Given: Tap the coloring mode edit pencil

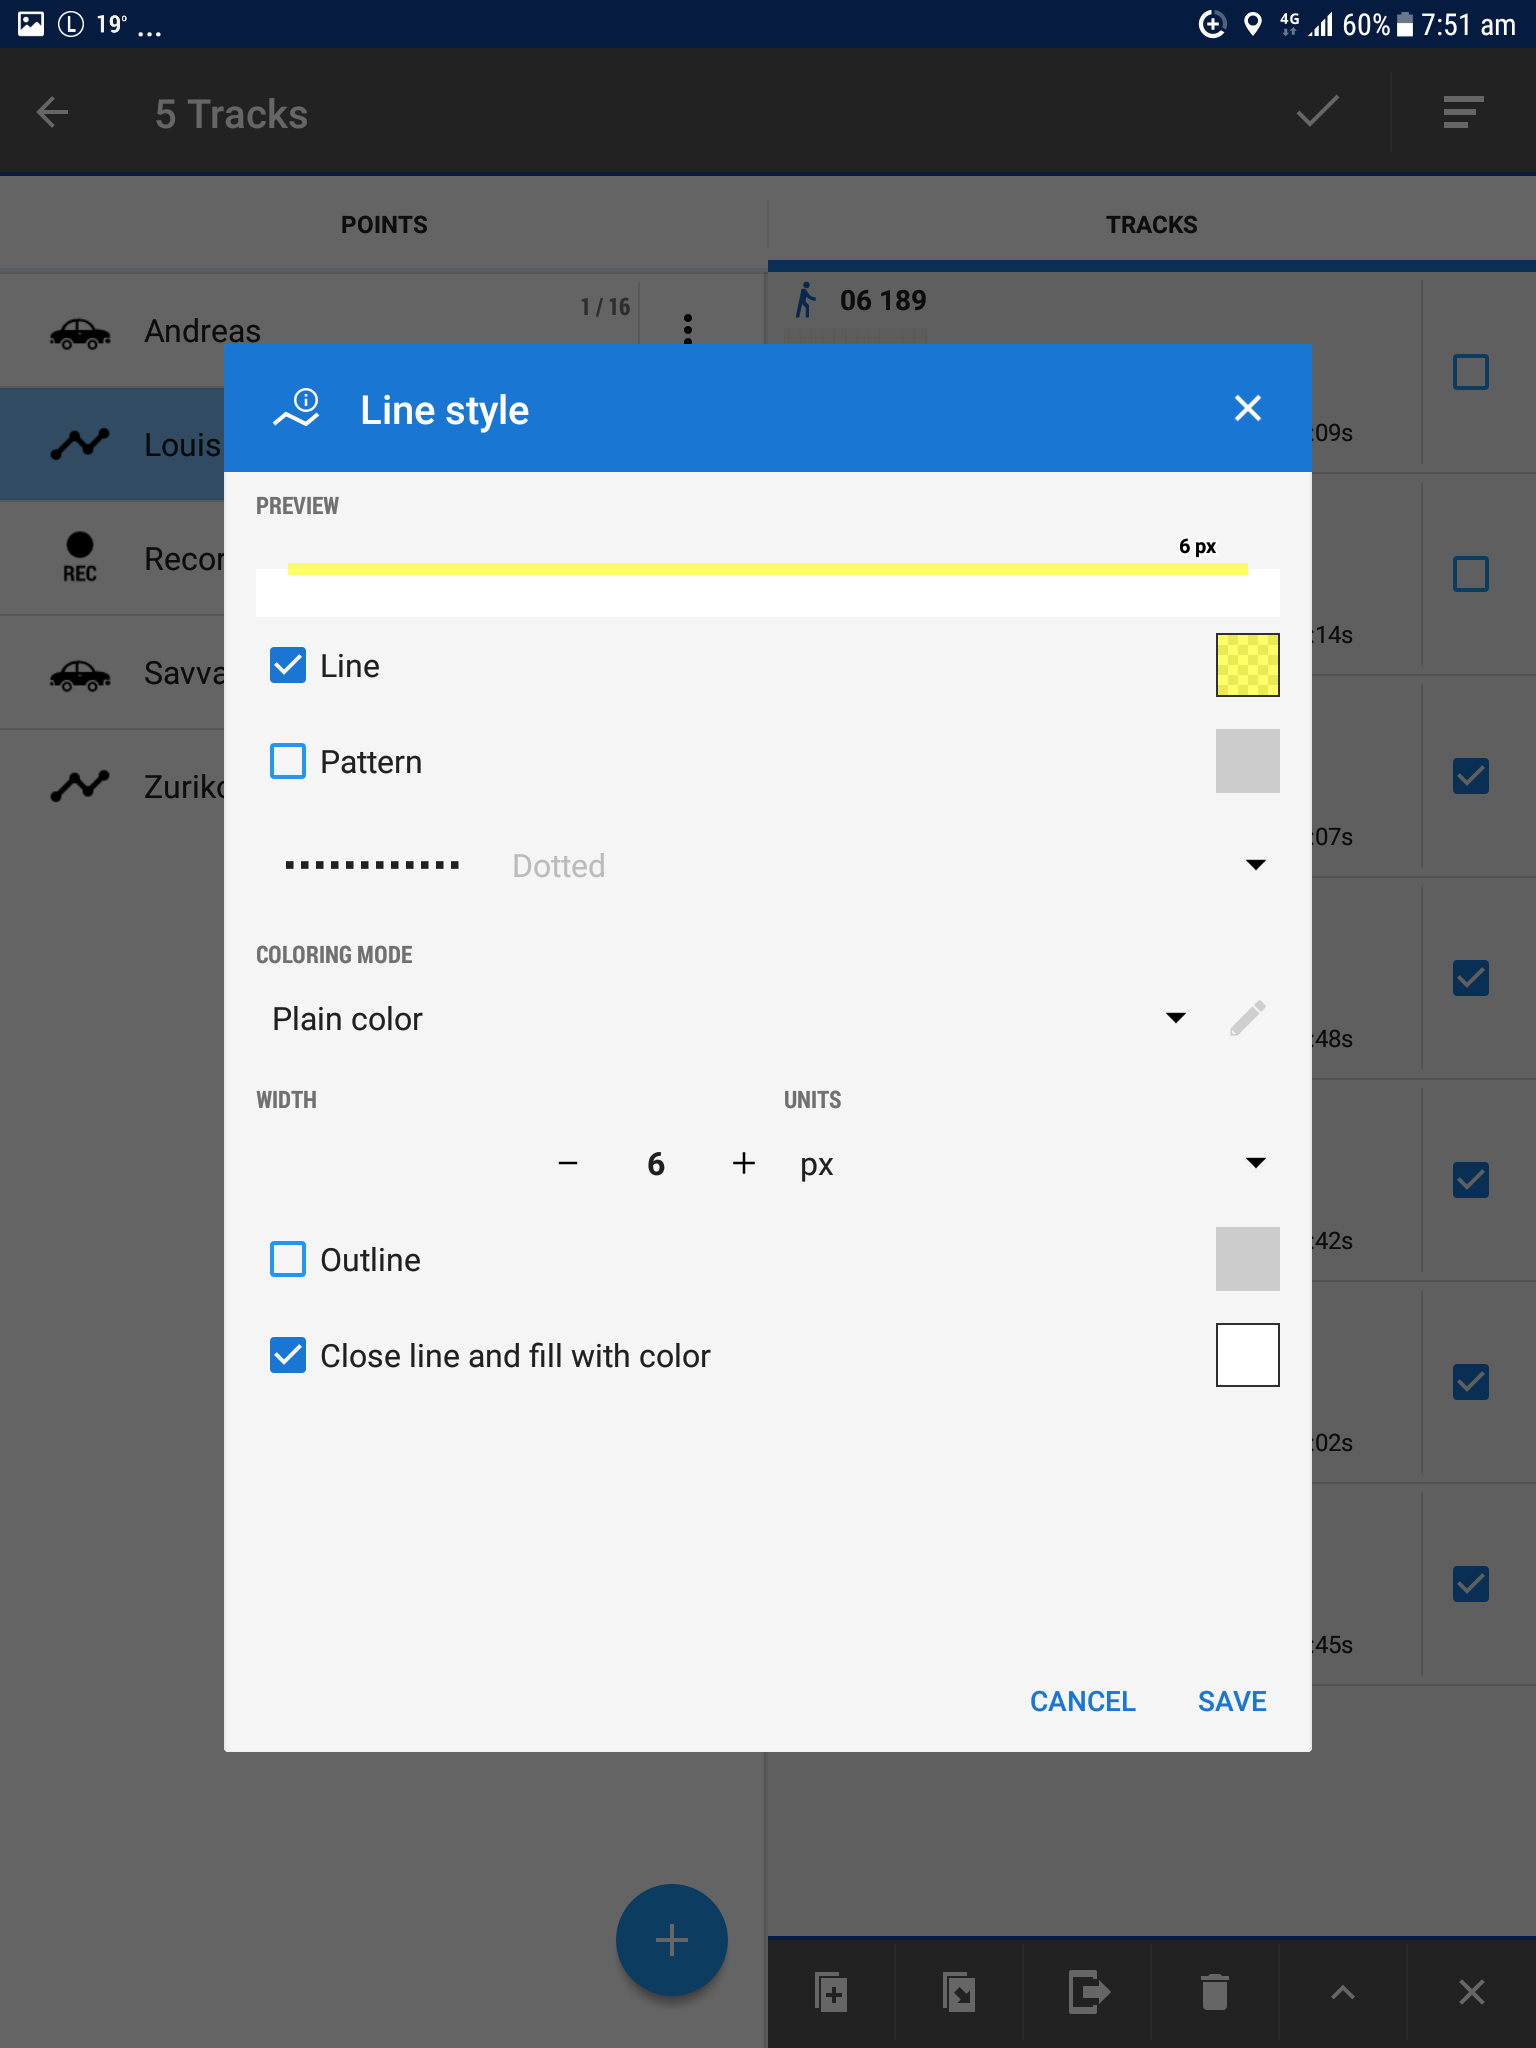Looking at the screenshot, I should pos(1247,1018).
